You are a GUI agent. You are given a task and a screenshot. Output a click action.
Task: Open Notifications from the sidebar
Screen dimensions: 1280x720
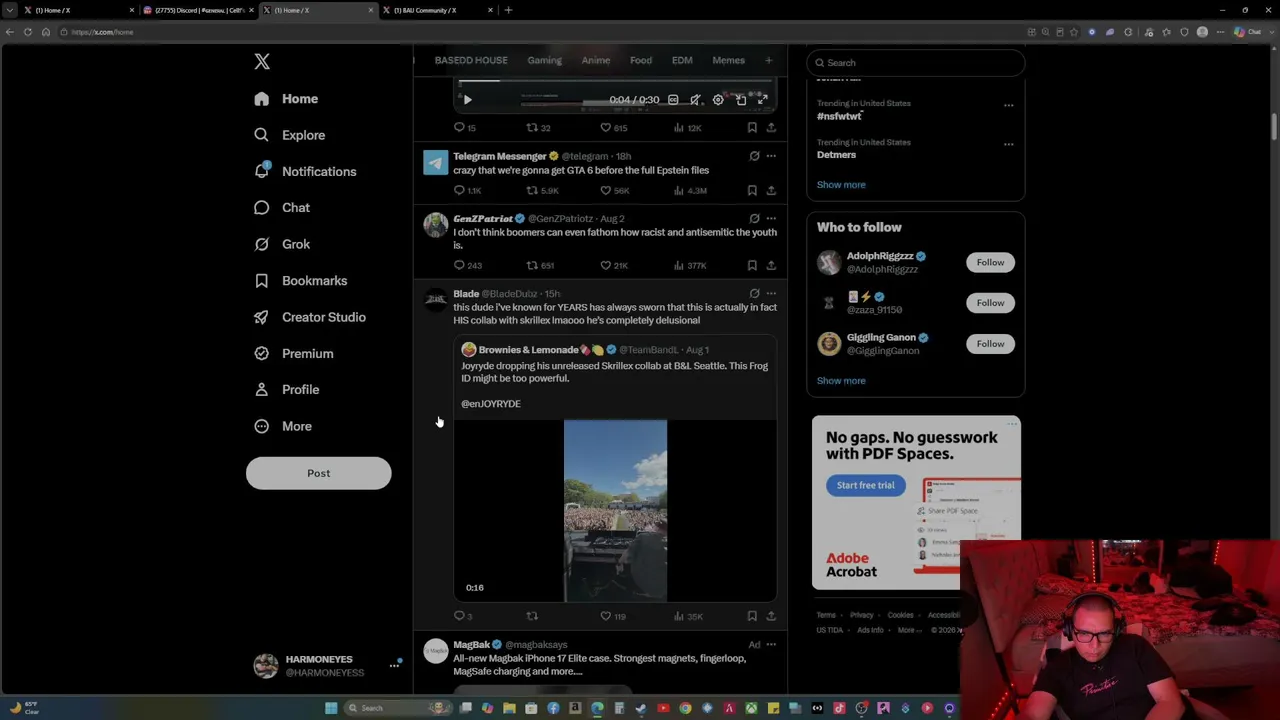[x=305, y=171]
